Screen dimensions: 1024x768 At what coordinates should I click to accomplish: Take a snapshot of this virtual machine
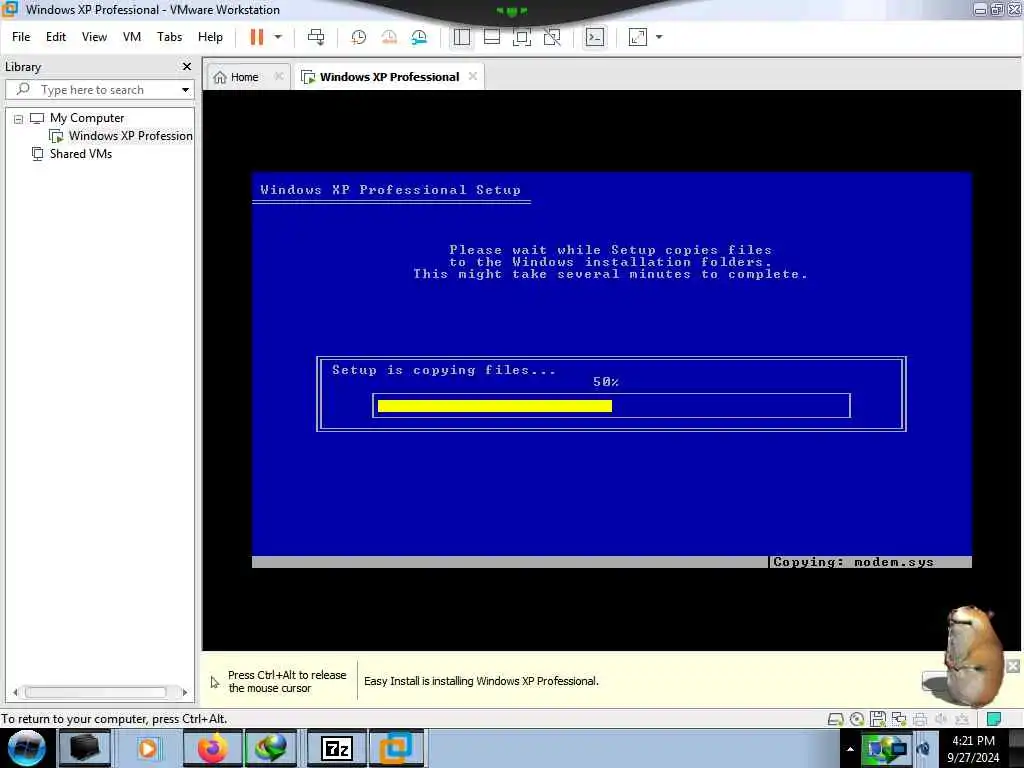tap(359, 37)
